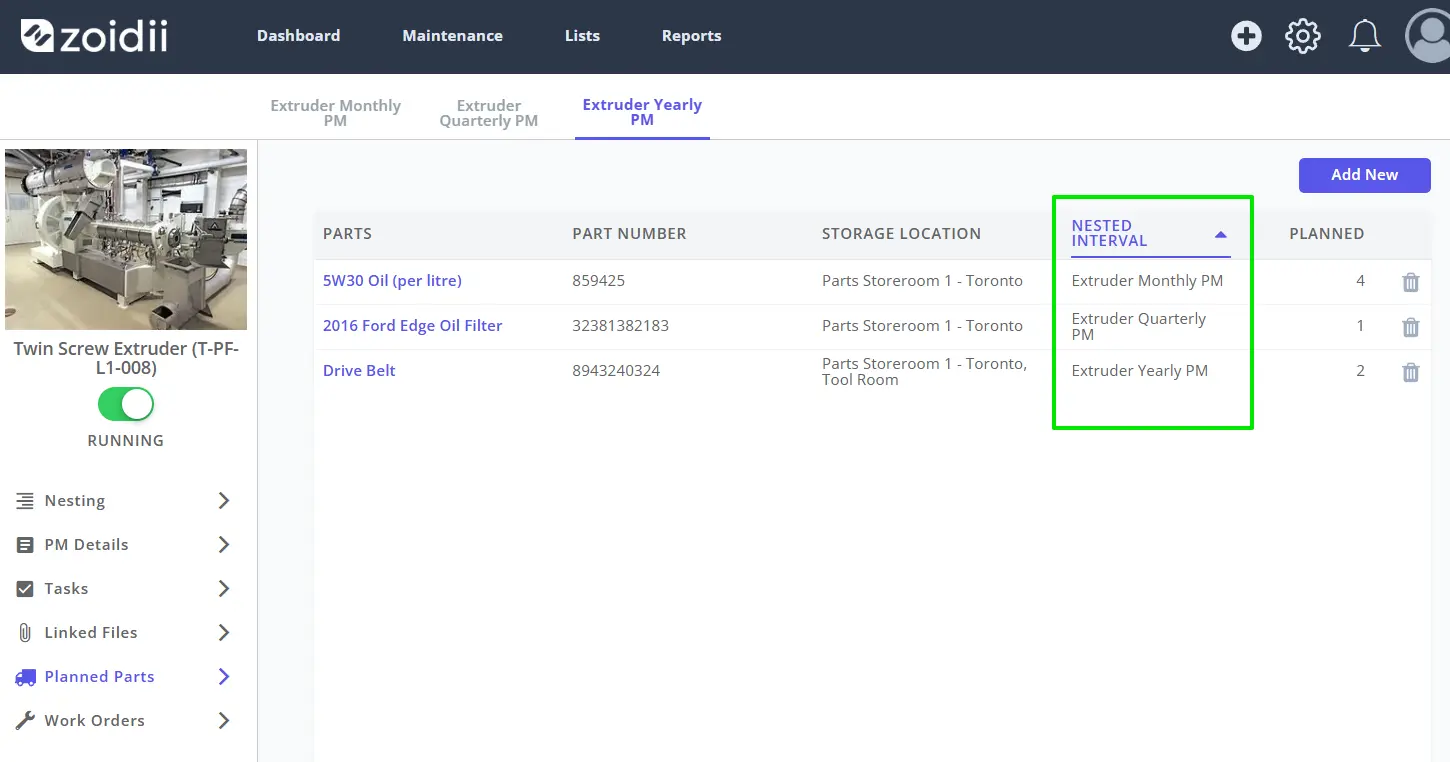Expand the Tasks chevron
This screenshot has width=1450, height=762.
point(224,589)
